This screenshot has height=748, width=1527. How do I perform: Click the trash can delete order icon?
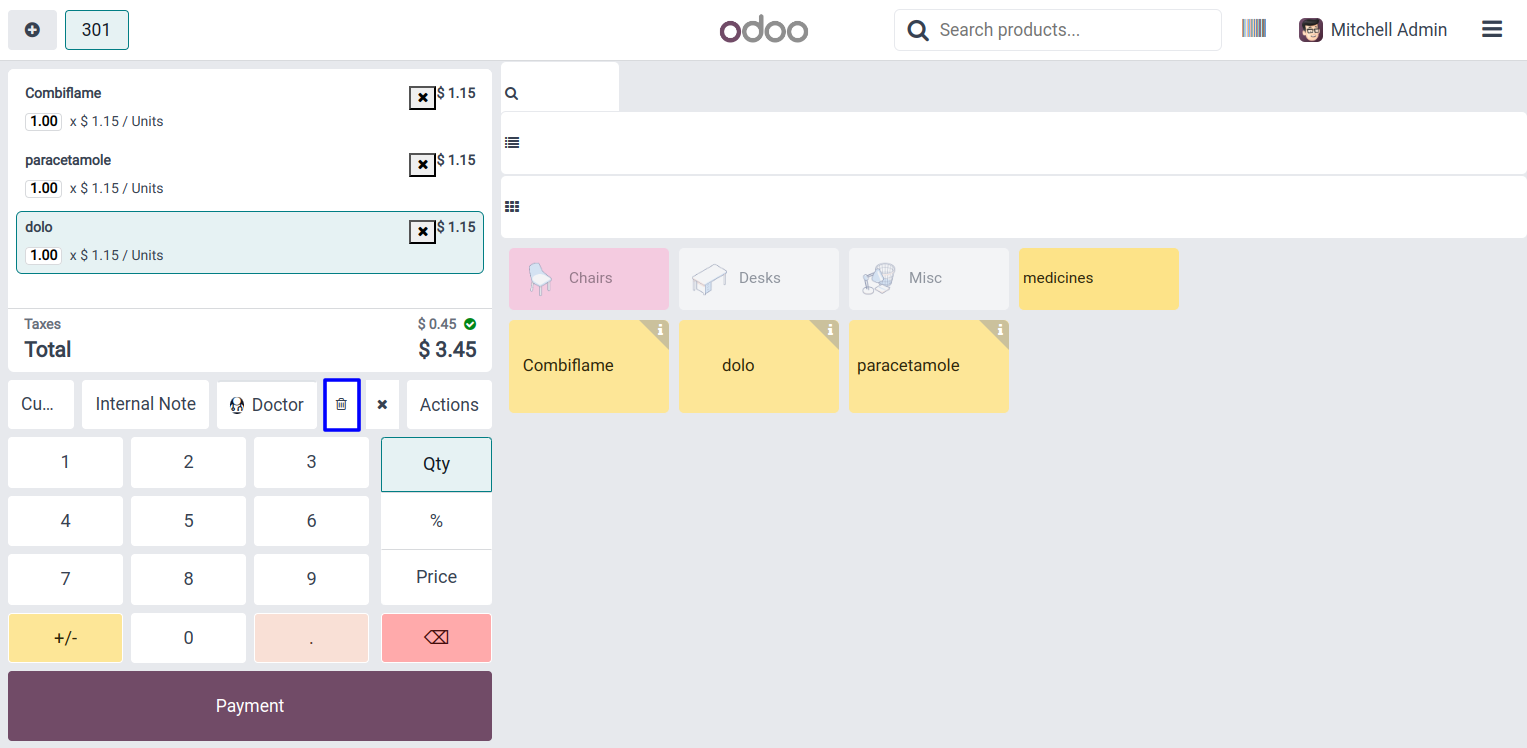click(x=341, y=405)
